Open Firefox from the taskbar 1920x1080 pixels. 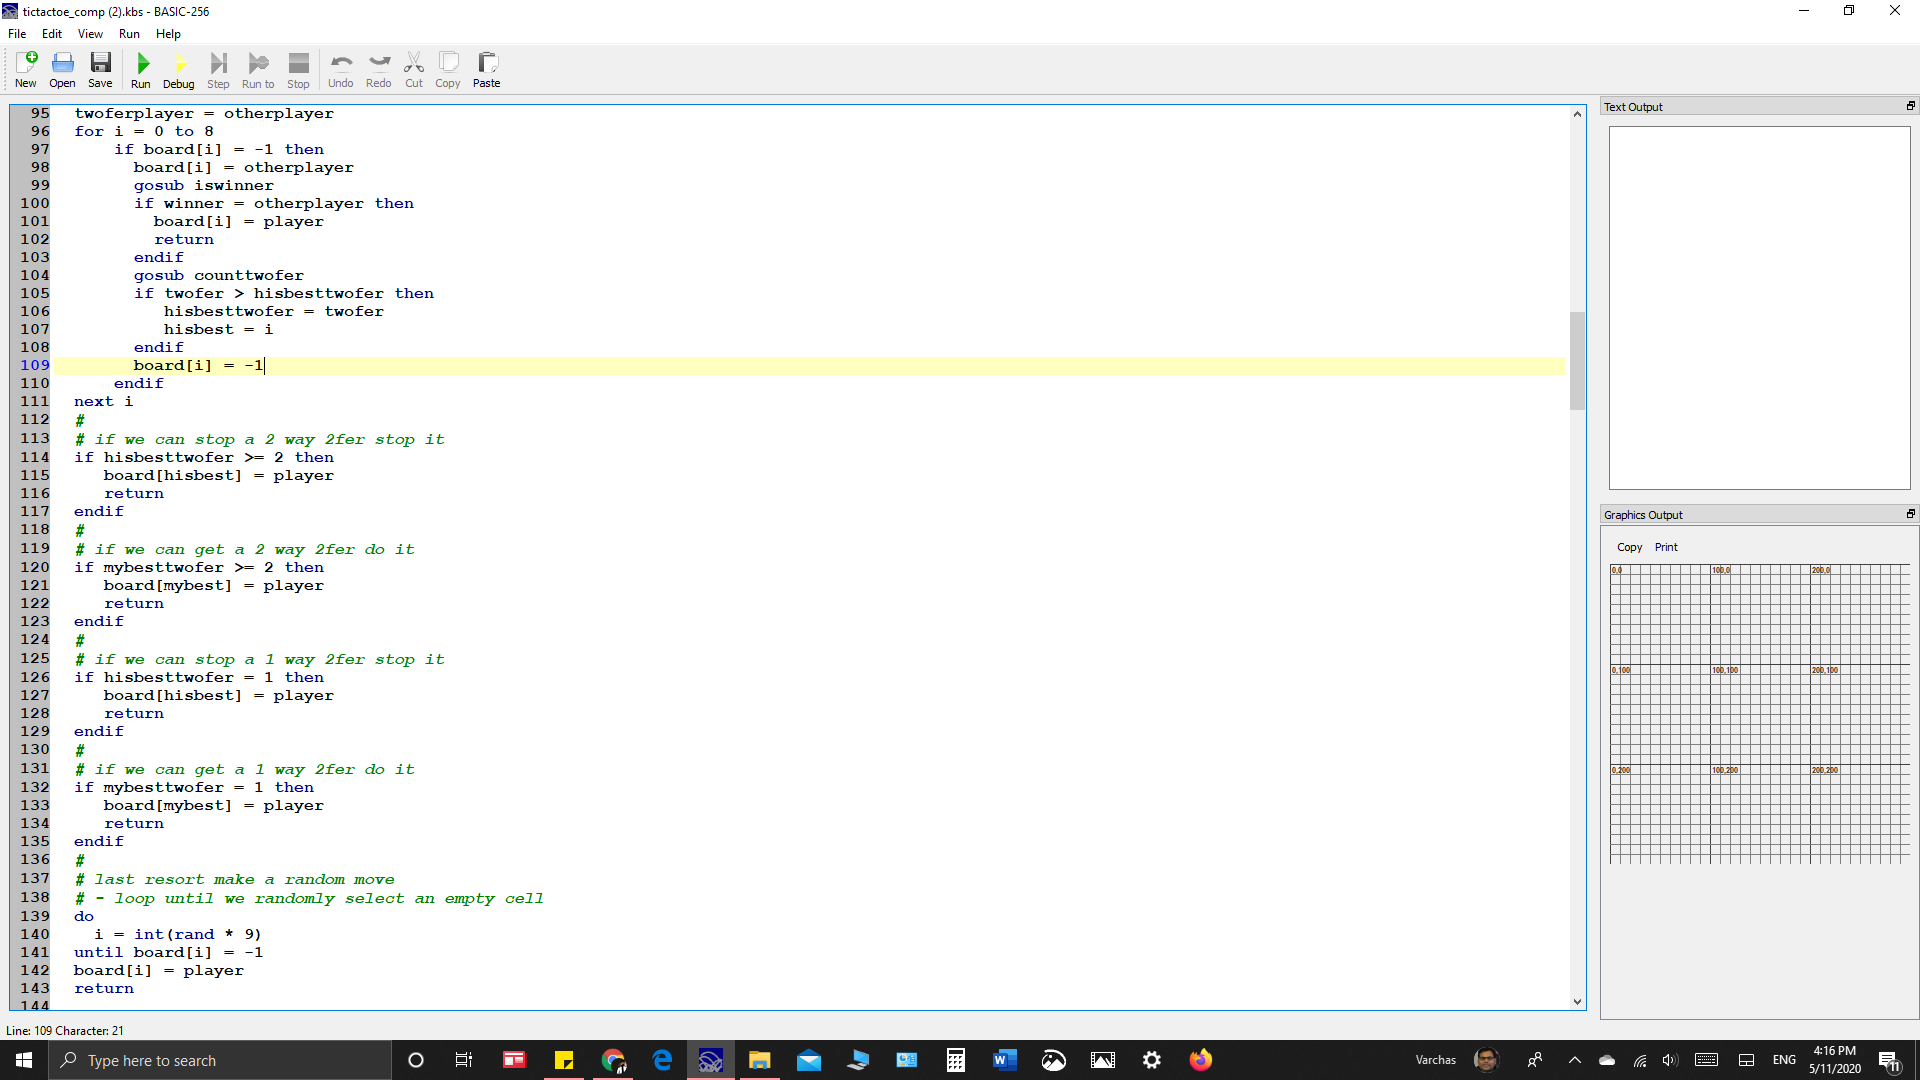pos(1200,1060)
